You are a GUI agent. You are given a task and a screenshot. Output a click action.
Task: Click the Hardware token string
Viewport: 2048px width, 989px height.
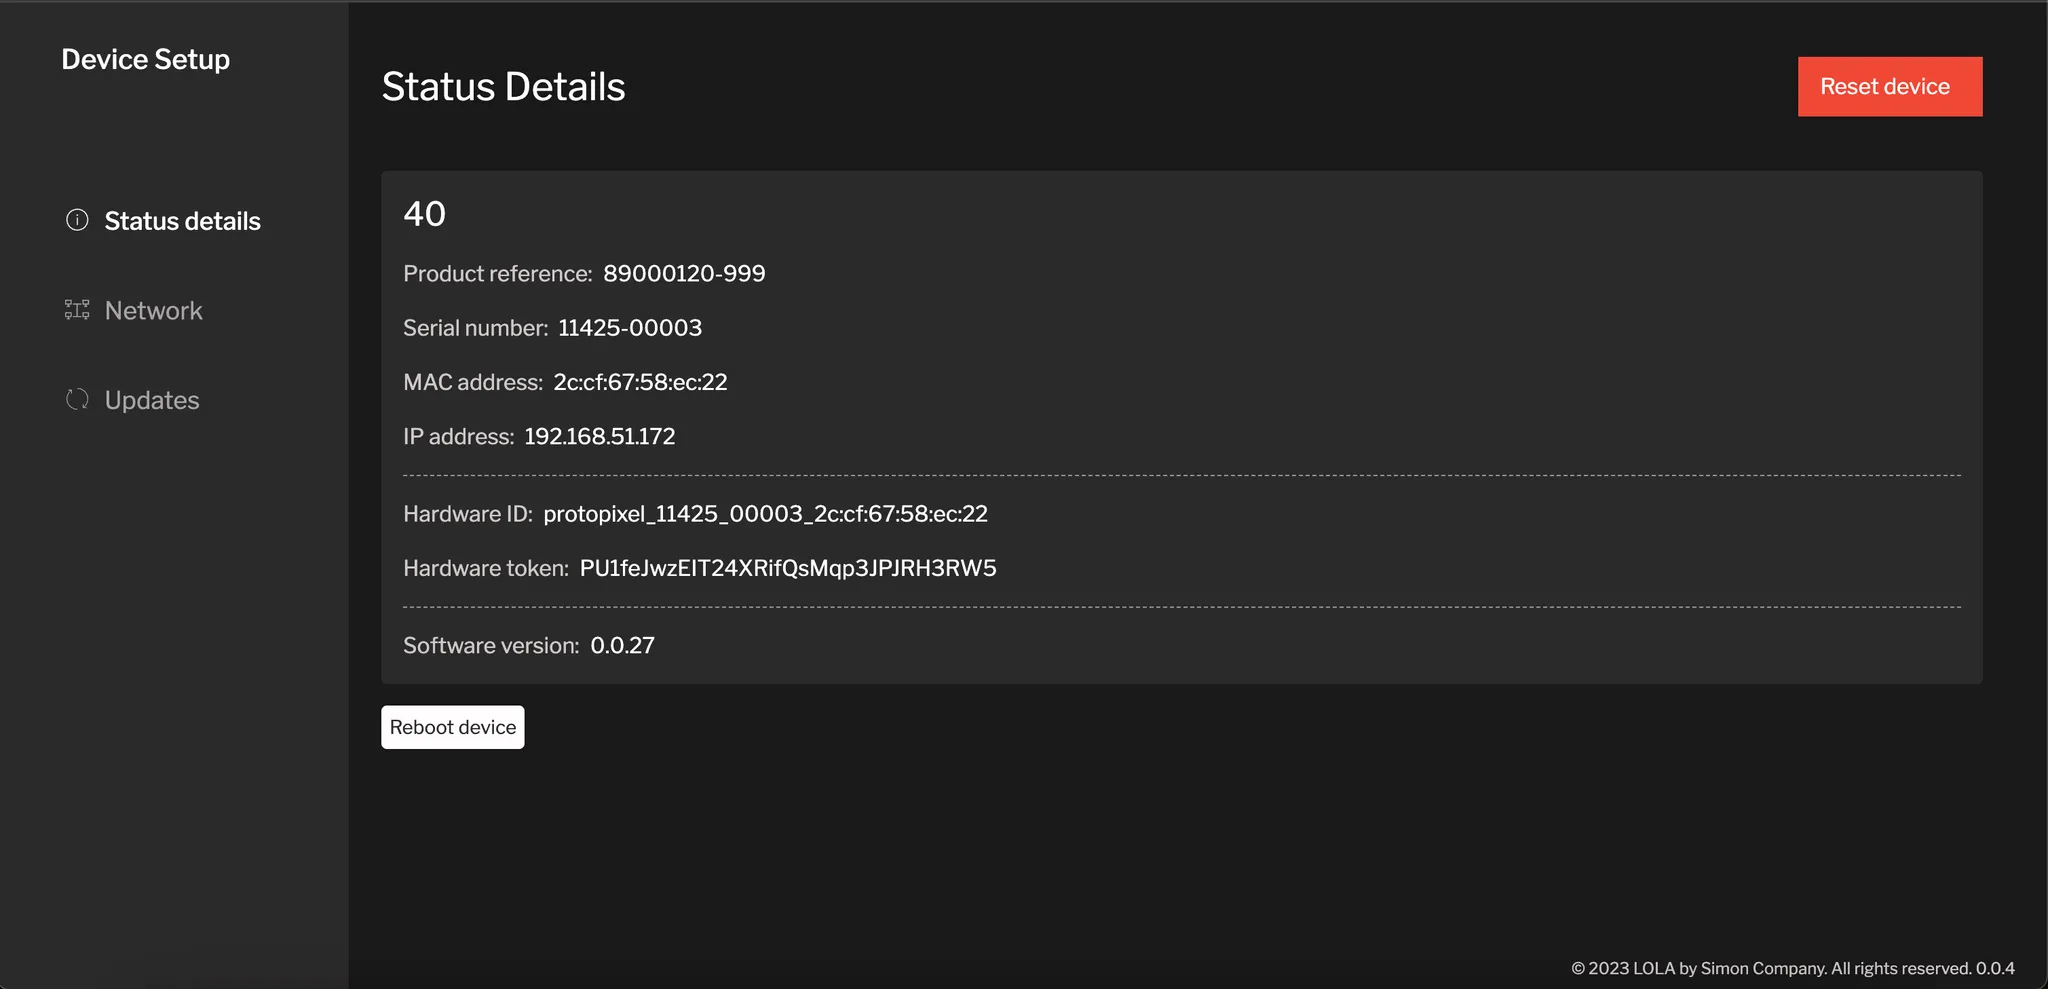click(788, 567)
